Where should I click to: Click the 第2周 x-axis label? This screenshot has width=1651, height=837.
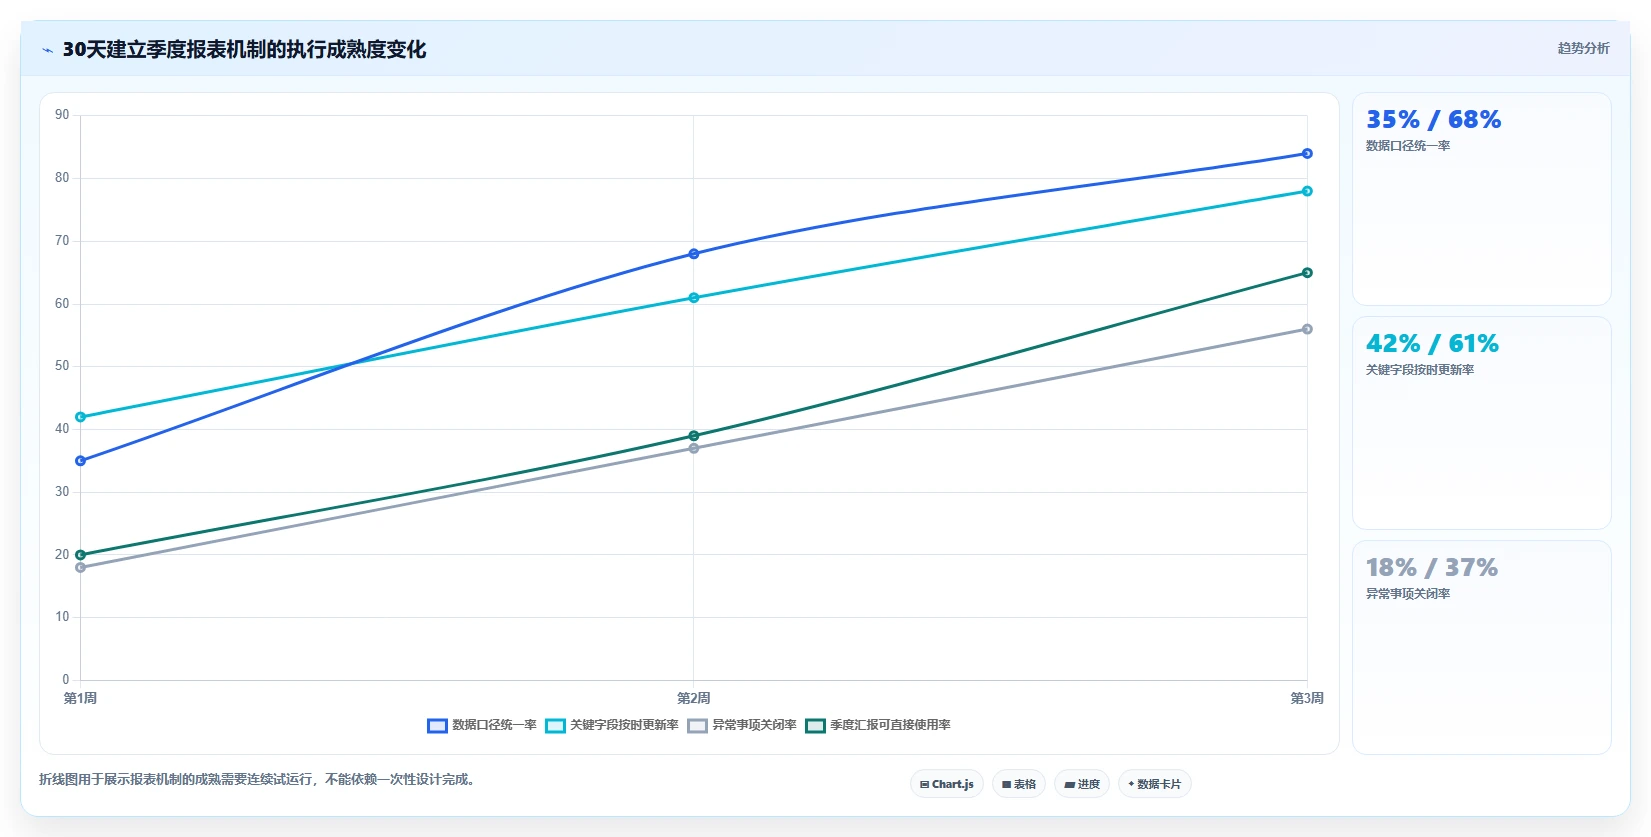[694, 698]
